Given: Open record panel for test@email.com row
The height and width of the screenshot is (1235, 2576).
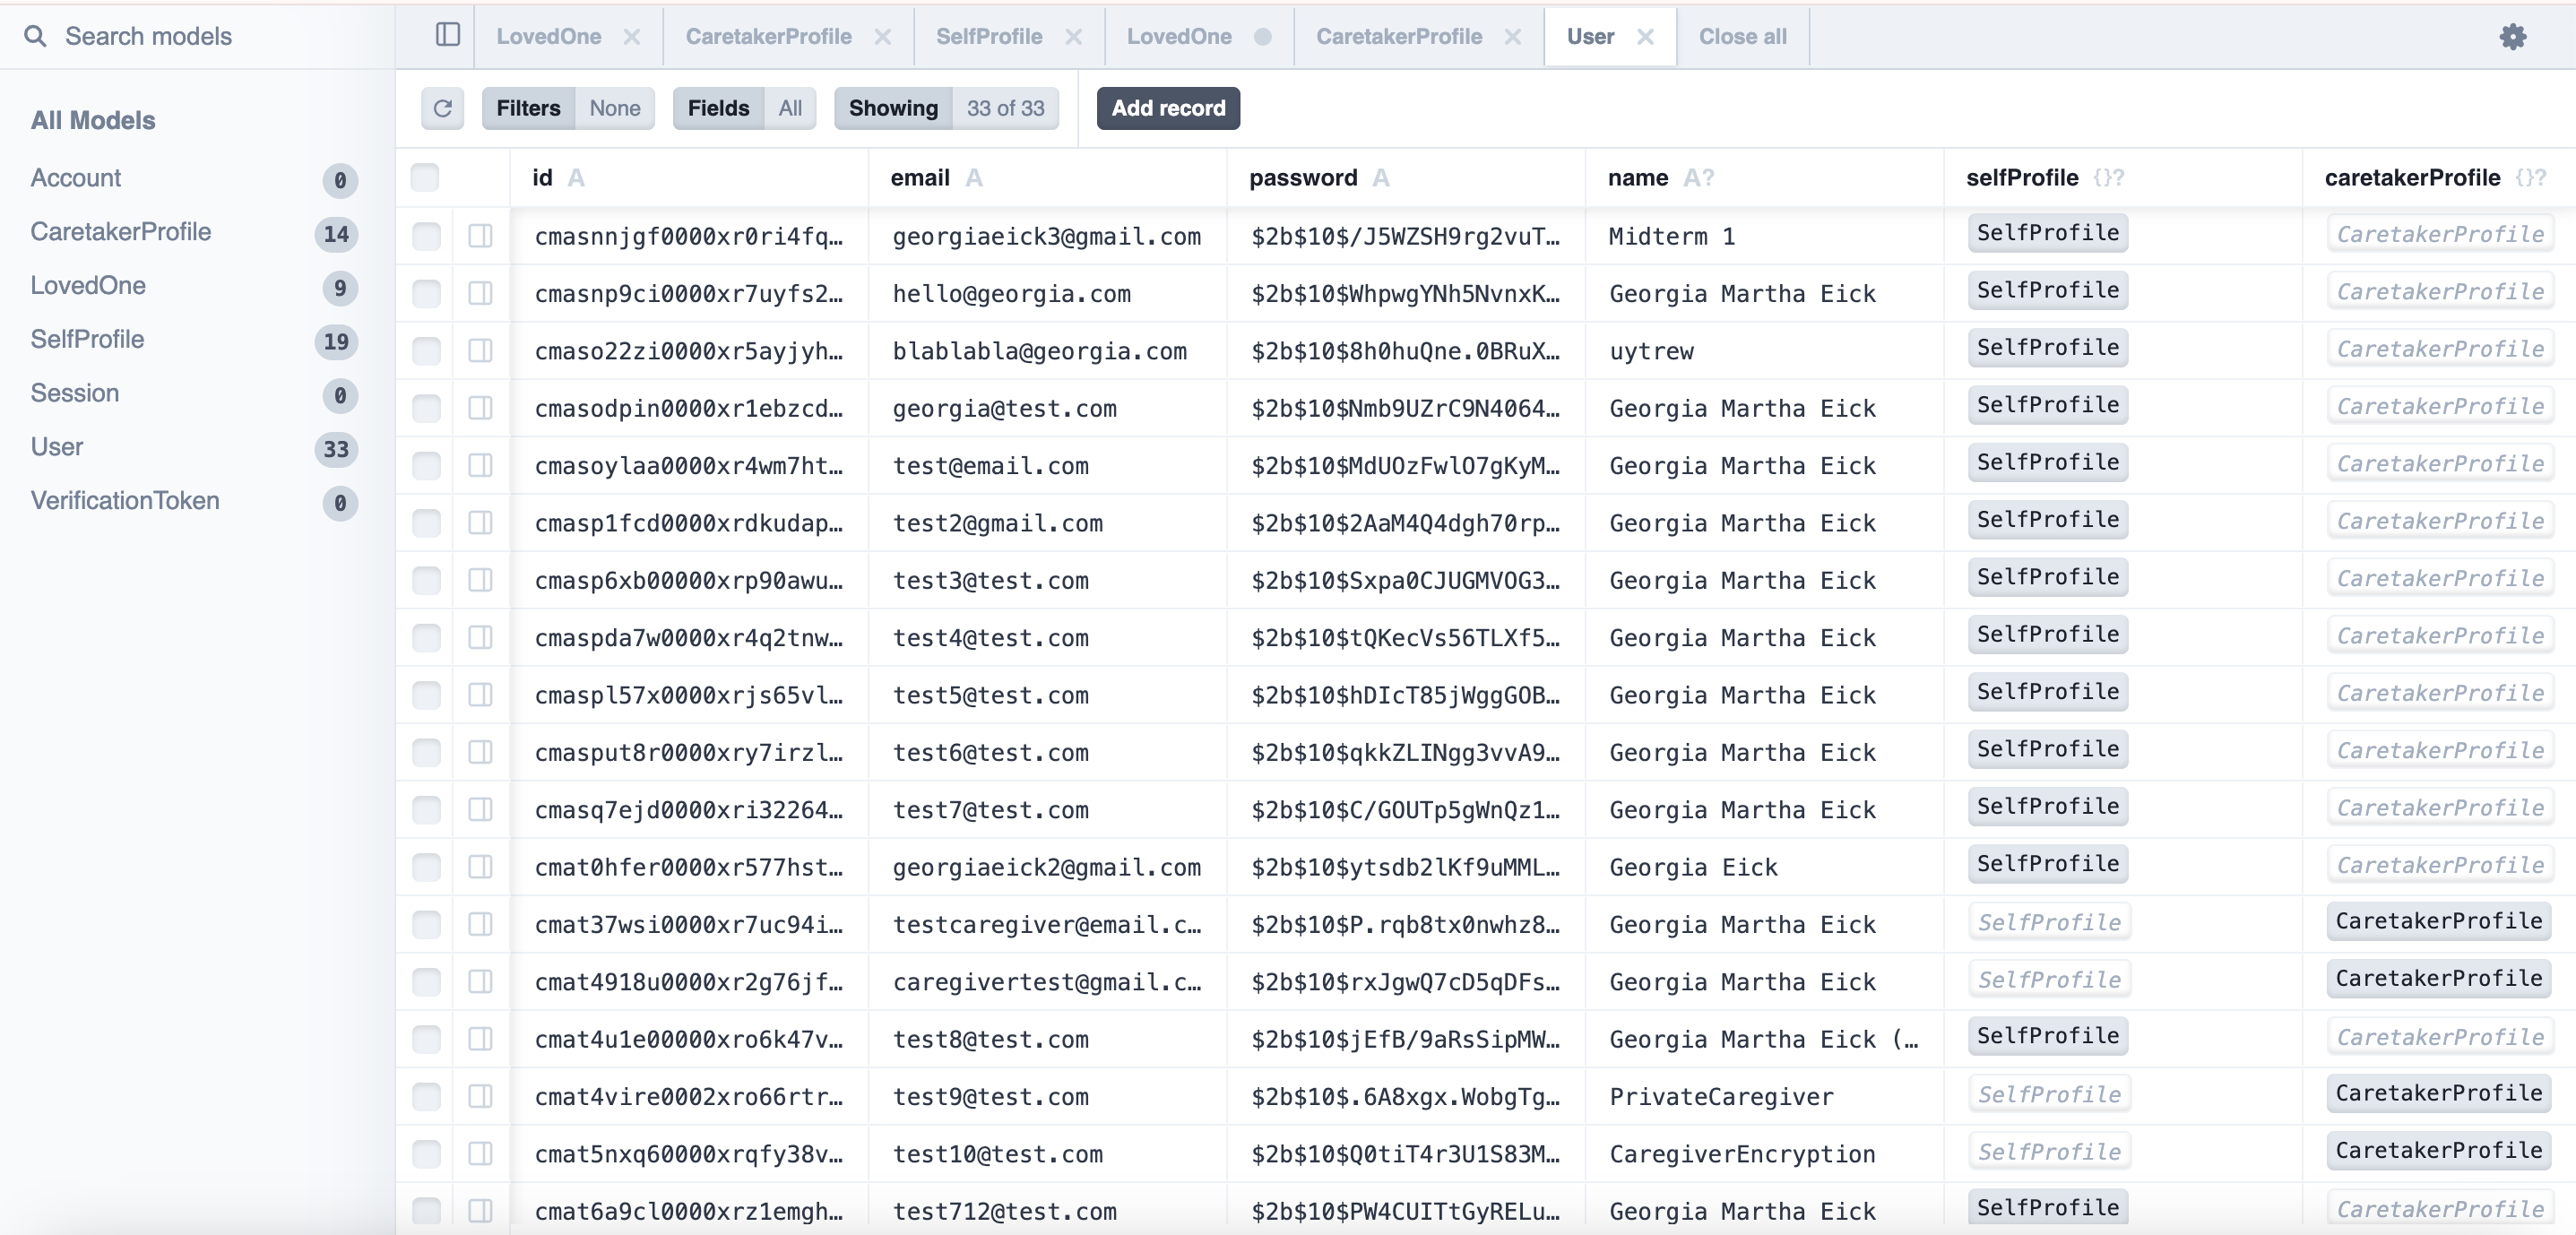Looking at the screenshot, I should tap(480, 466).
